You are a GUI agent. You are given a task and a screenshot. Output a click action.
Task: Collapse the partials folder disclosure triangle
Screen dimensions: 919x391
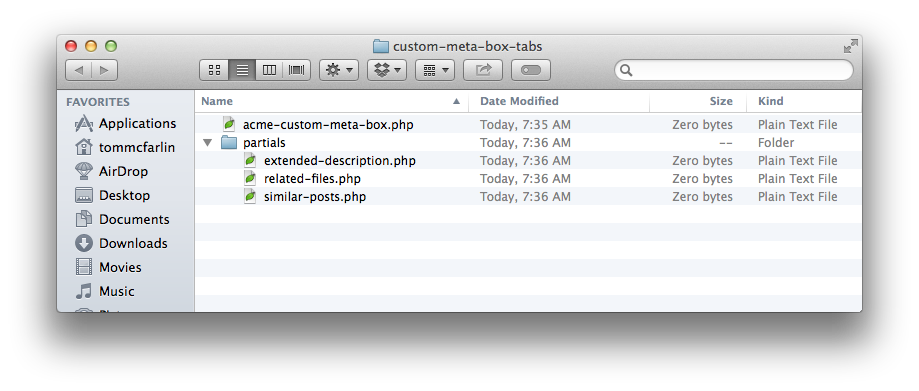(207, 142)
